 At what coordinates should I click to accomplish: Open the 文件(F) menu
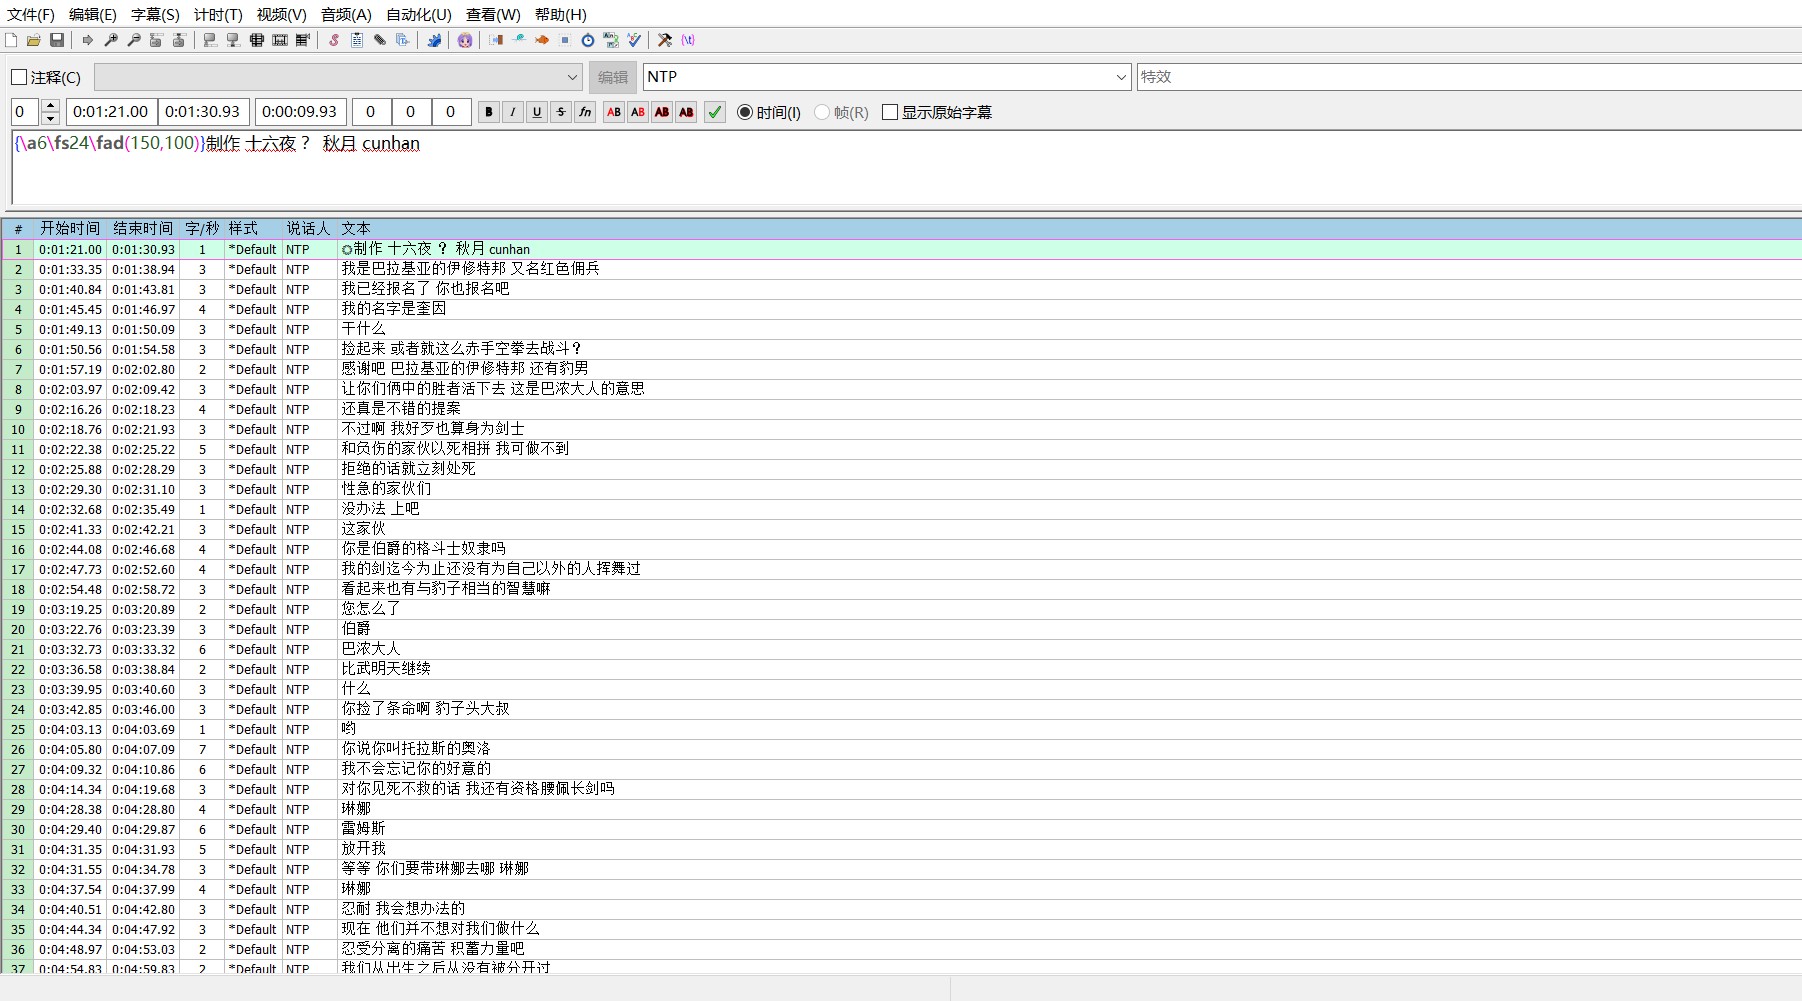[31, 15]
